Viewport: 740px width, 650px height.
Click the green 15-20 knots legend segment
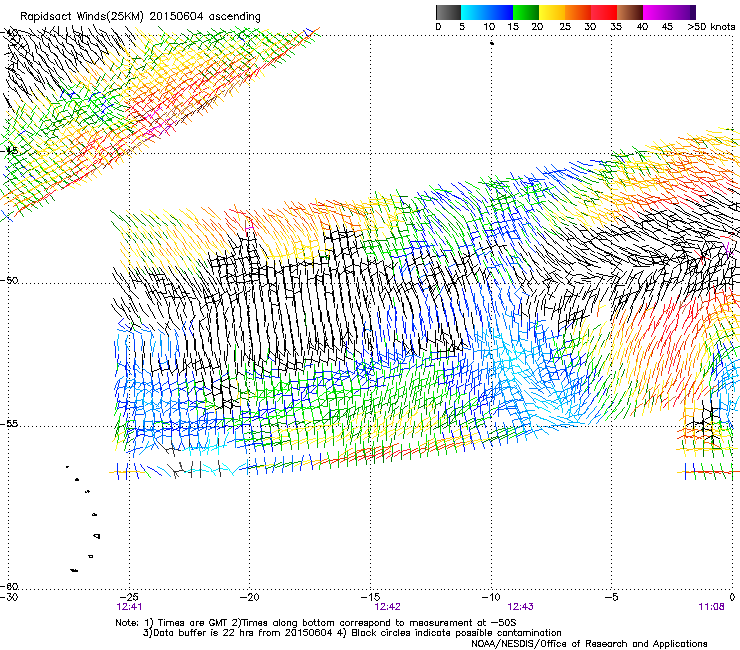click(526, 12)
